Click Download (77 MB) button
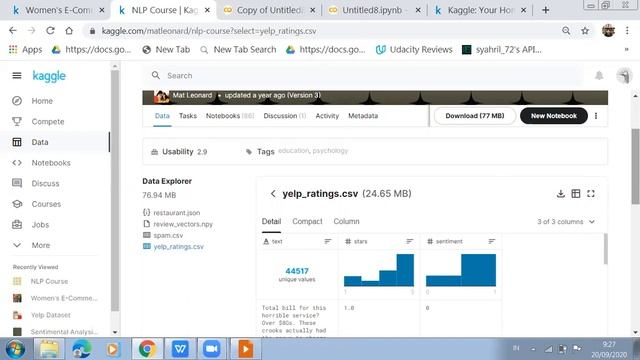640x360 pixels. coord(475,116)
